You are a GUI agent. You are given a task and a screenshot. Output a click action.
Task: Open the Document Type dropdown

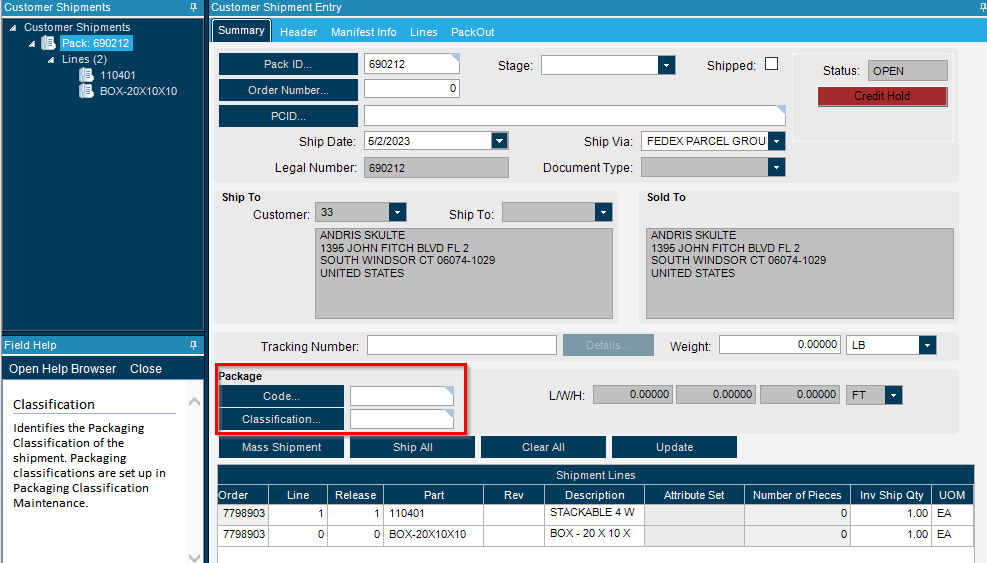[776, 168]
